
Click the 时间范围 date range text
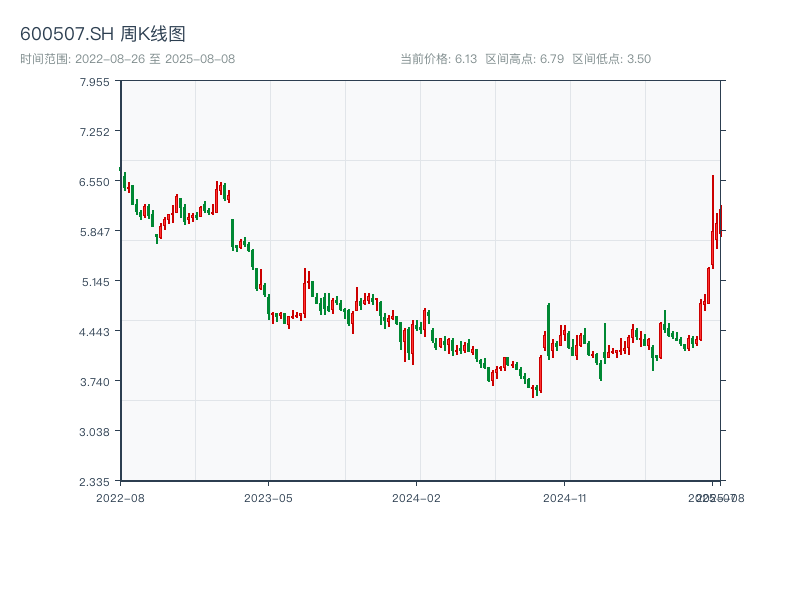click(x=128, y=59)
